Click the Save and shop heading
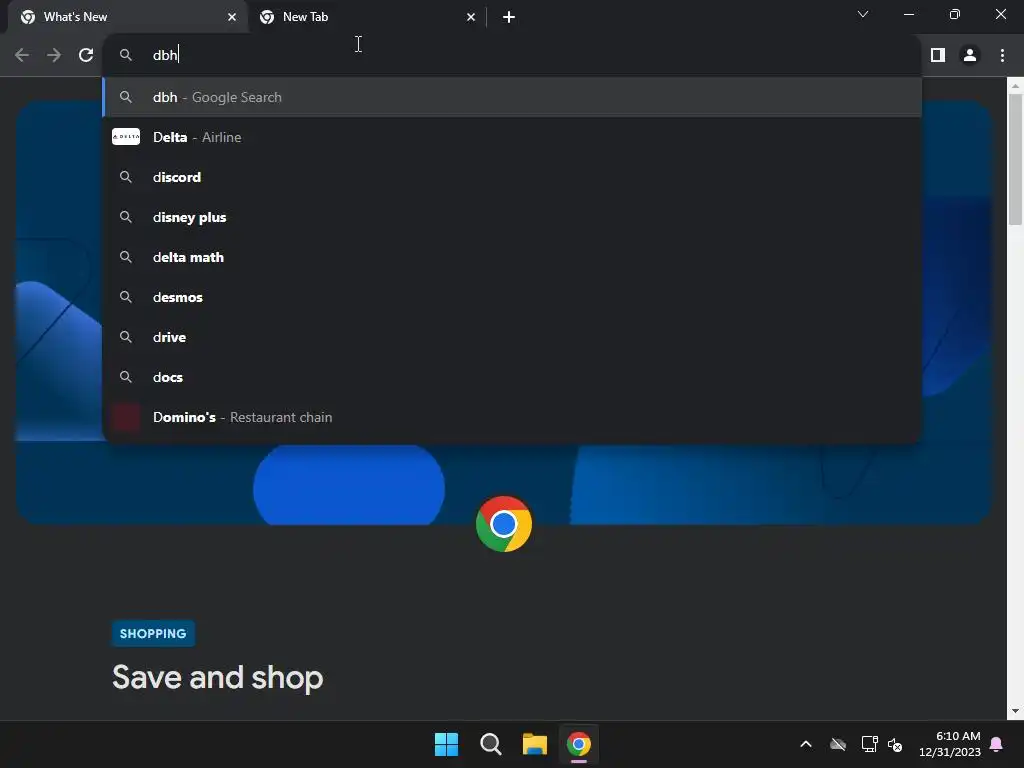Viewport: 1024px width, 768px height. (x=217, y=677)
